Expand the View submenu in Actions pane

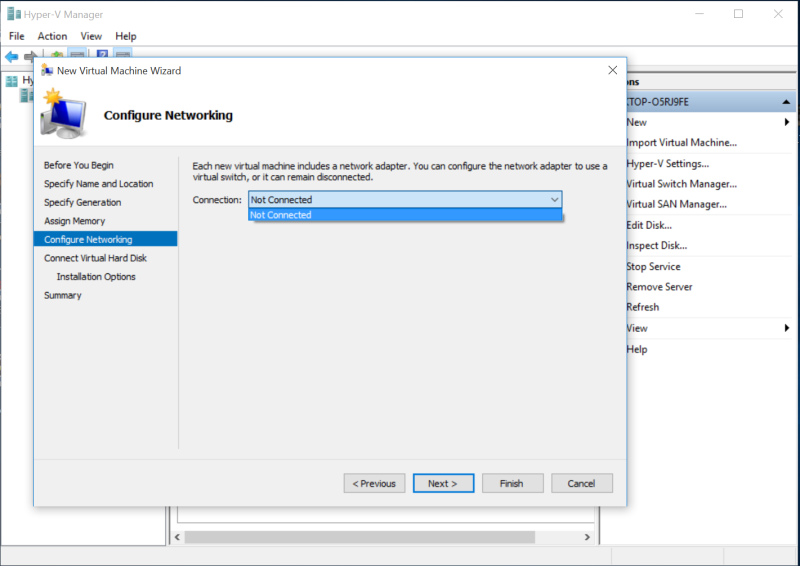pyautogui.click(x=787, y=328)
